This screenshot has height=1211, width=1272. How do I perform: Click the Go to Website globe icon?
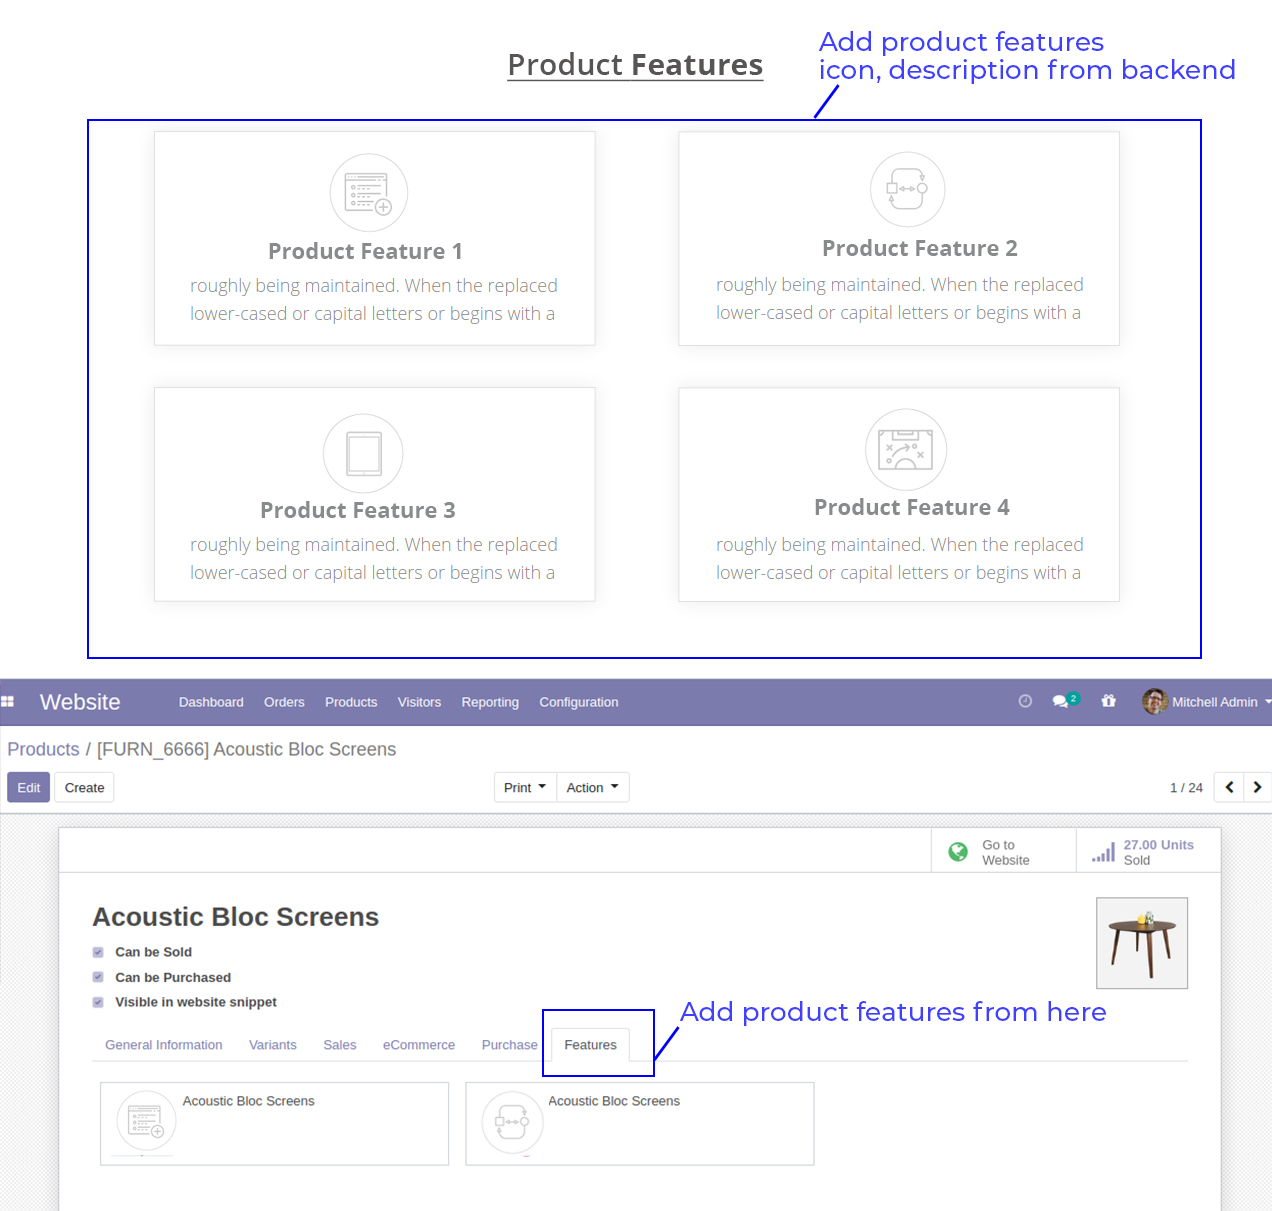point(958,852)
